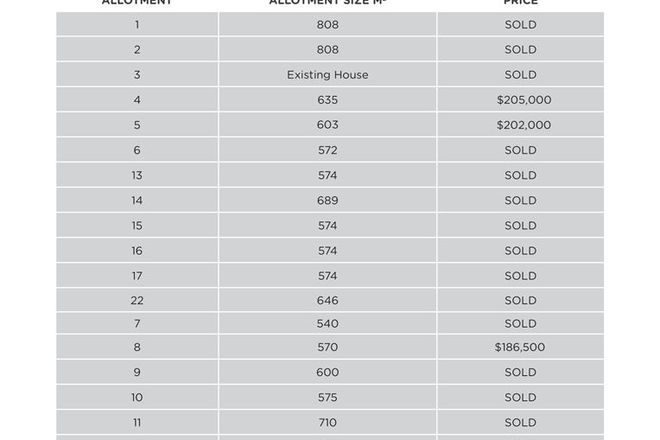Viewport: 660px width, 440px height.
Task: Click the 572 size cell
Action: 327,150
